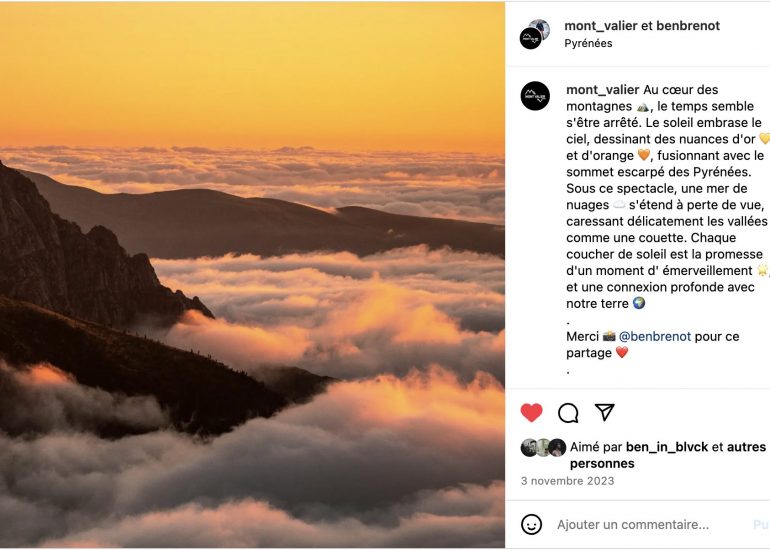
Task: Click the third liker avatar near "Aimé par"
Action: pos(557,448)
